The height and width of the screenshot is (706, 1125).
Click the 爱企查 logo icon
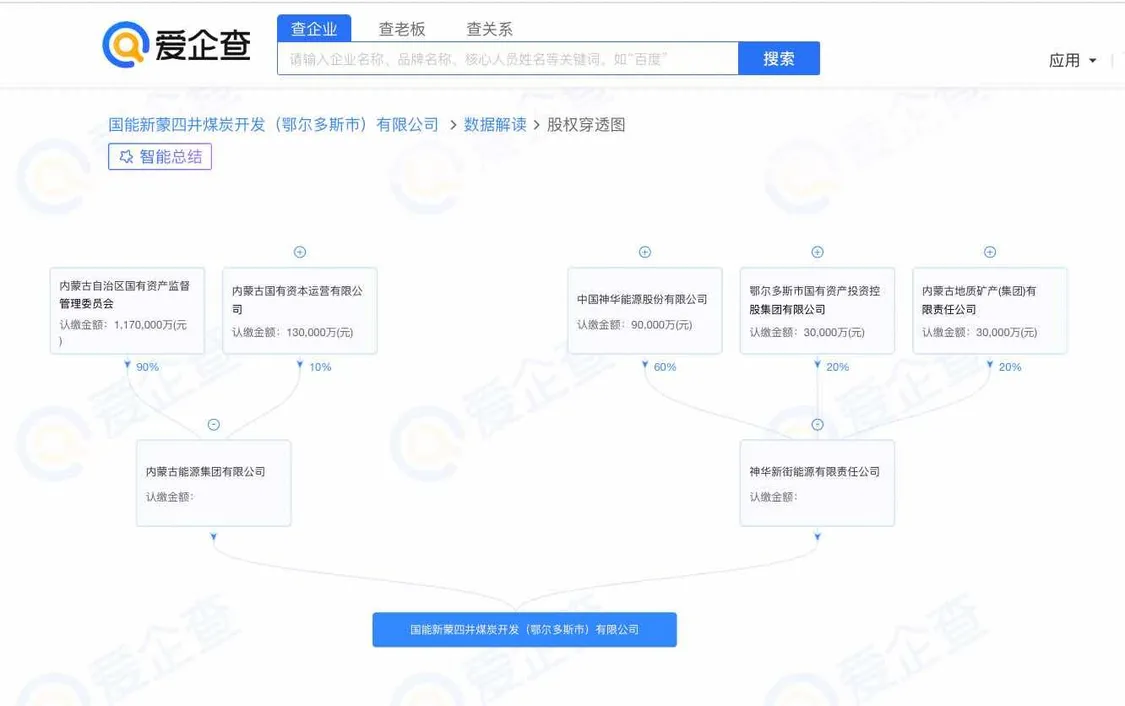[x=125, y=43]
